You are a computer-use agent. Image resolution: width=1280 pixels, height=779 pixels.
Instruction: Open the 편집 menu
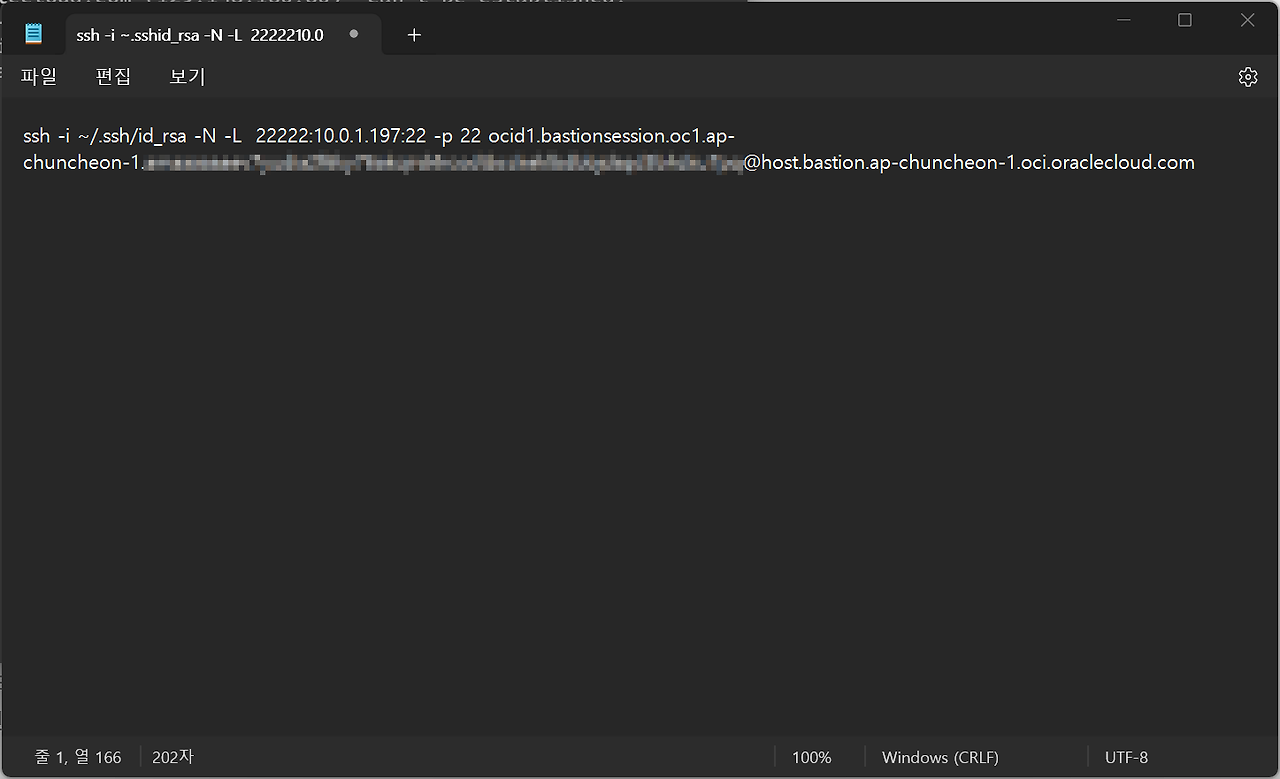(113, 77)
